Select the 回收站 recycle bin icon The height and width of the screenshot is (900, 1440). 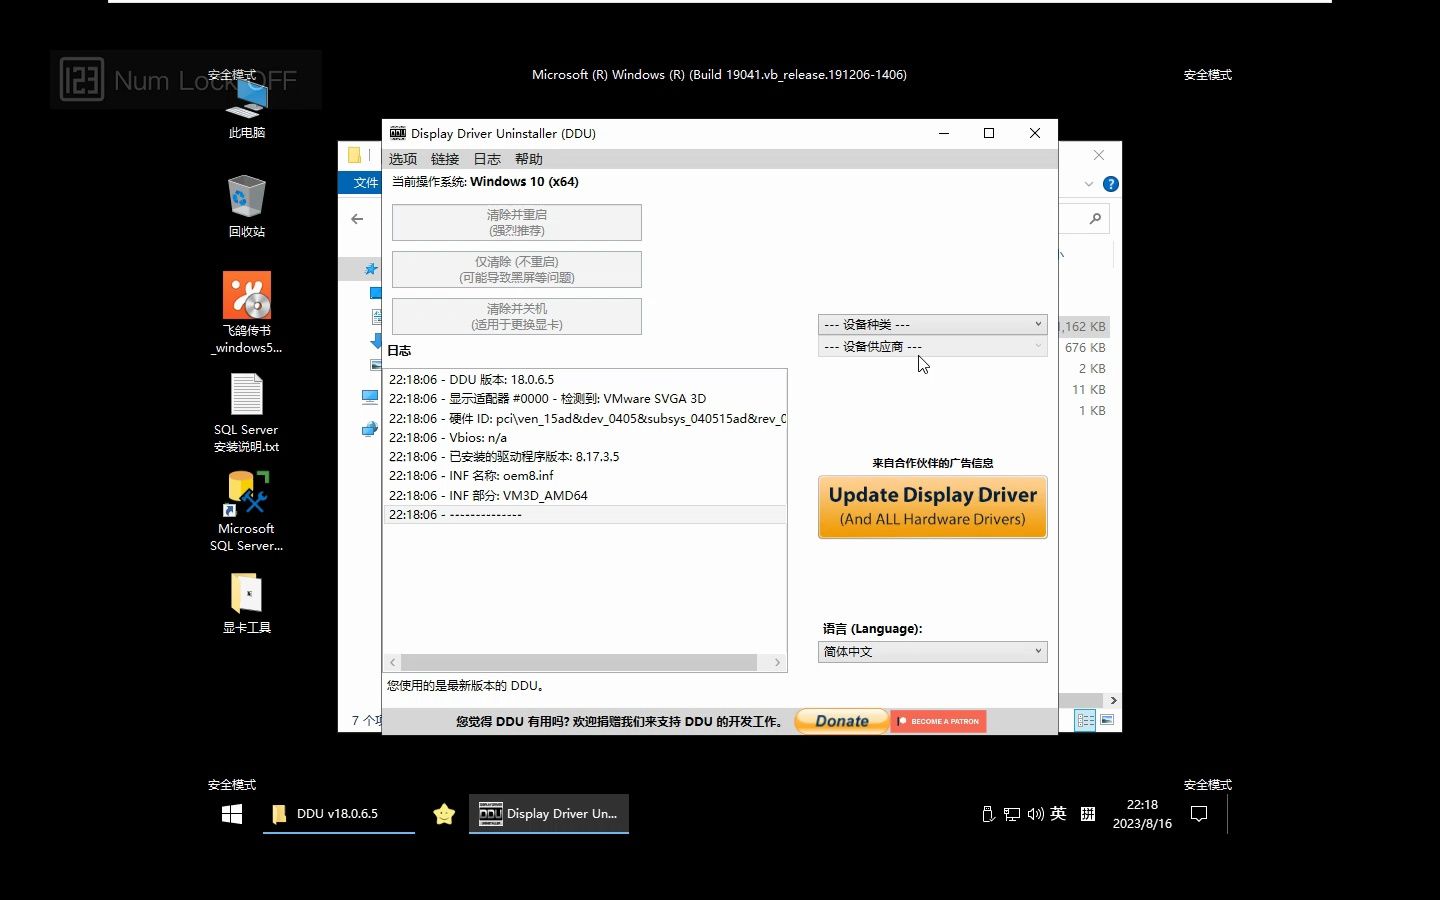(246, 206)
